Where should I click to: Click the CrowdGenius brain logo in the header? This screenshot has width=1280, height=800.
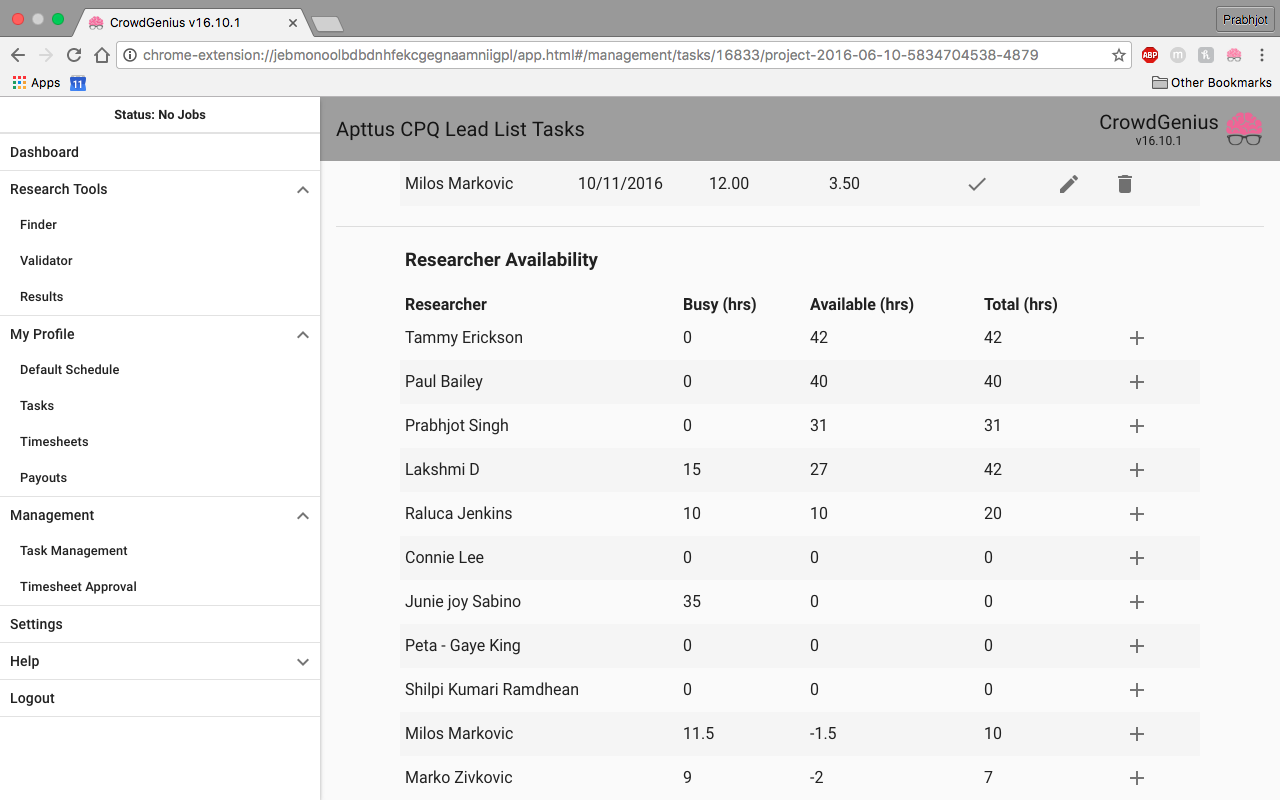click(1244, 129)
